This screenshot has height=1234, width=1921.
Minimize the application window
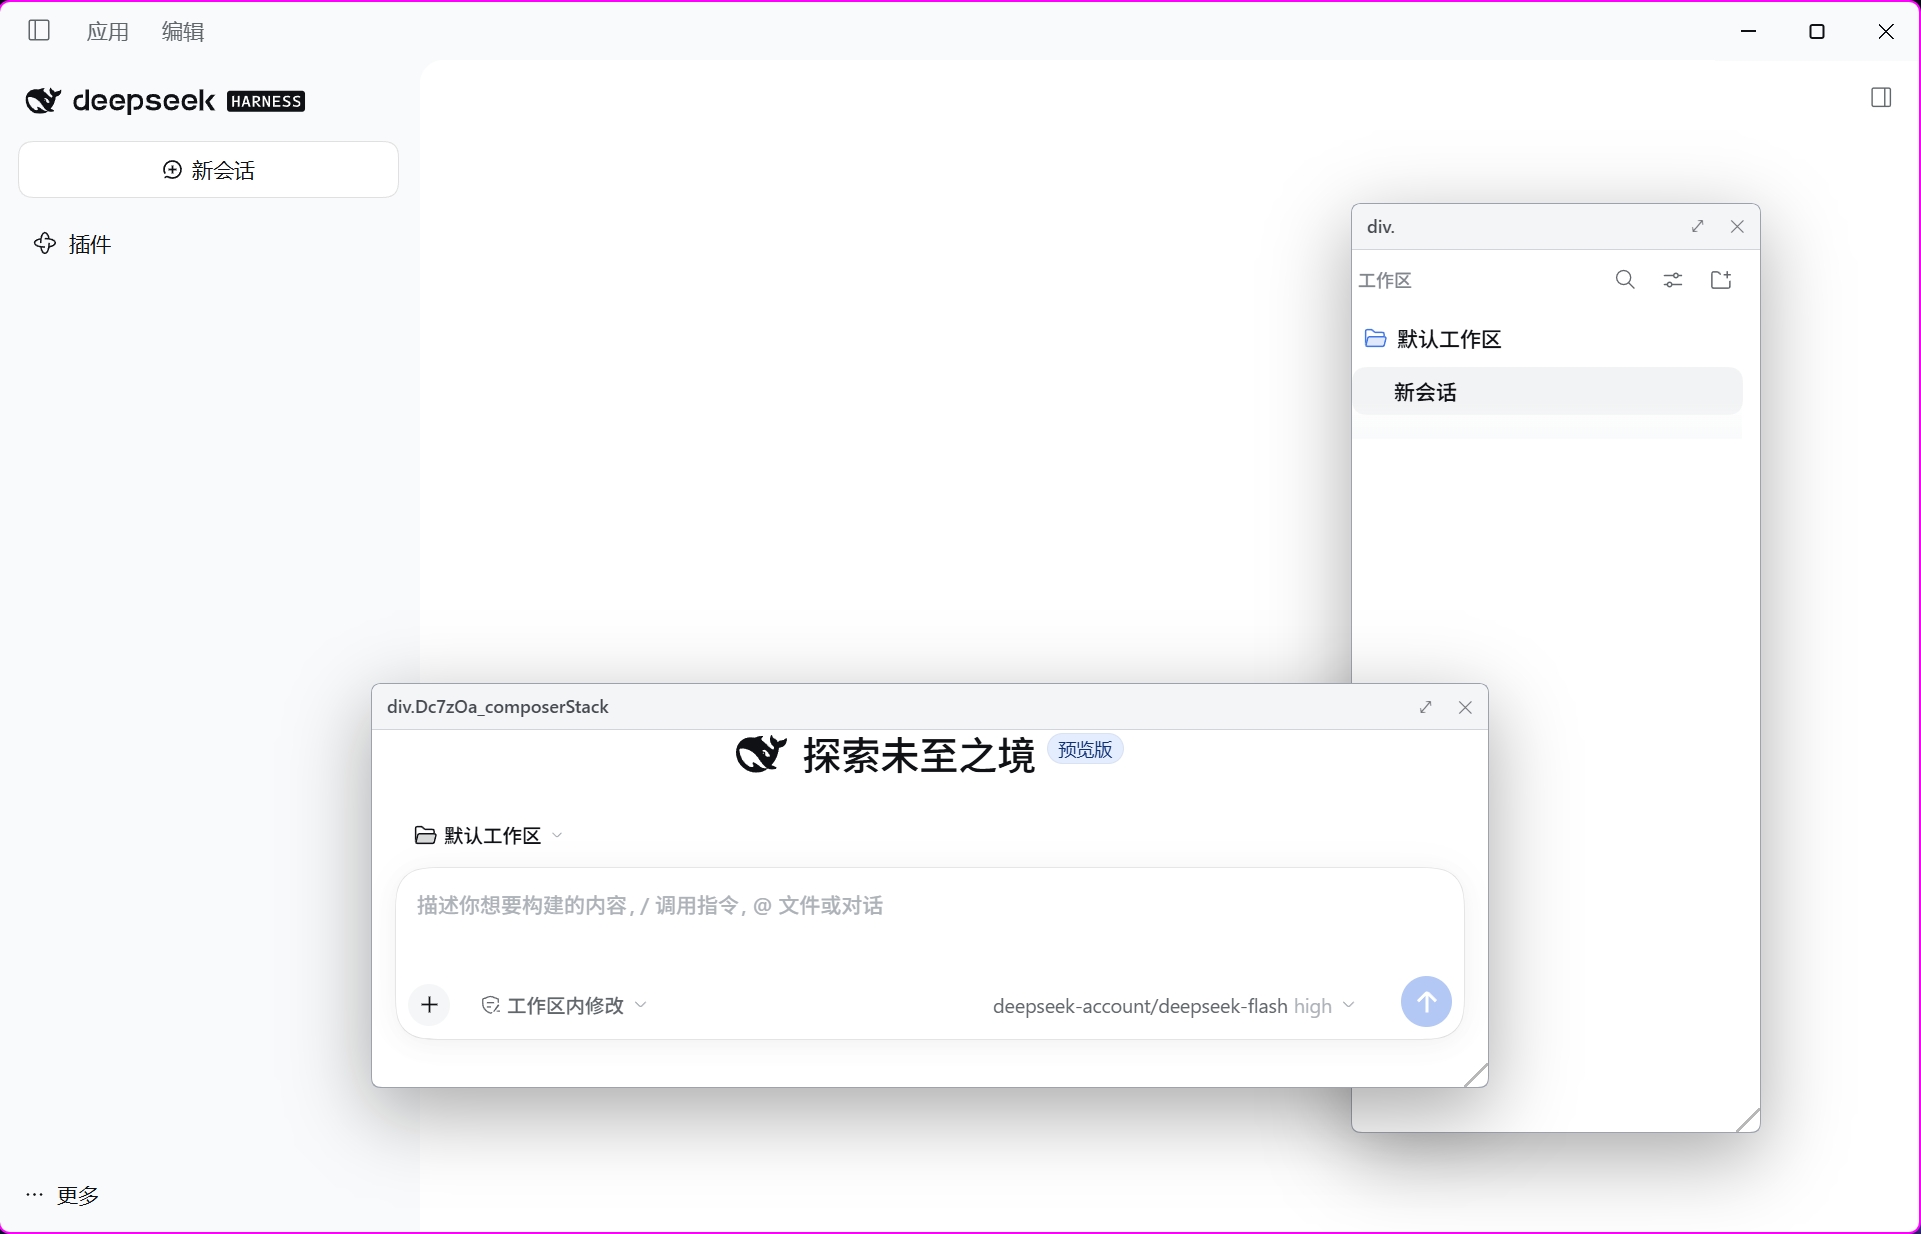[x=1749, y=31]
